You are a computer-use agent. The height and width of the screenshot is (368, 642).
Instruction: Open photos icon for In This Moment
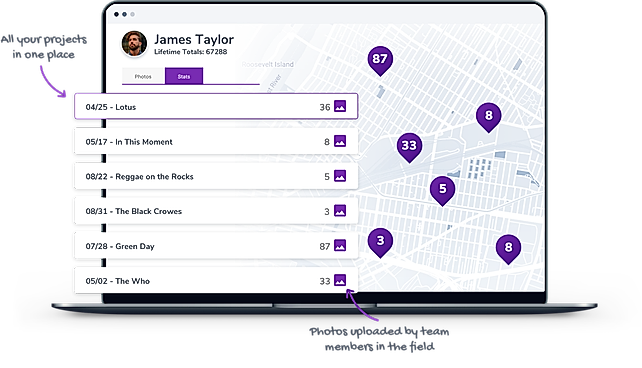tap(340, 141)
